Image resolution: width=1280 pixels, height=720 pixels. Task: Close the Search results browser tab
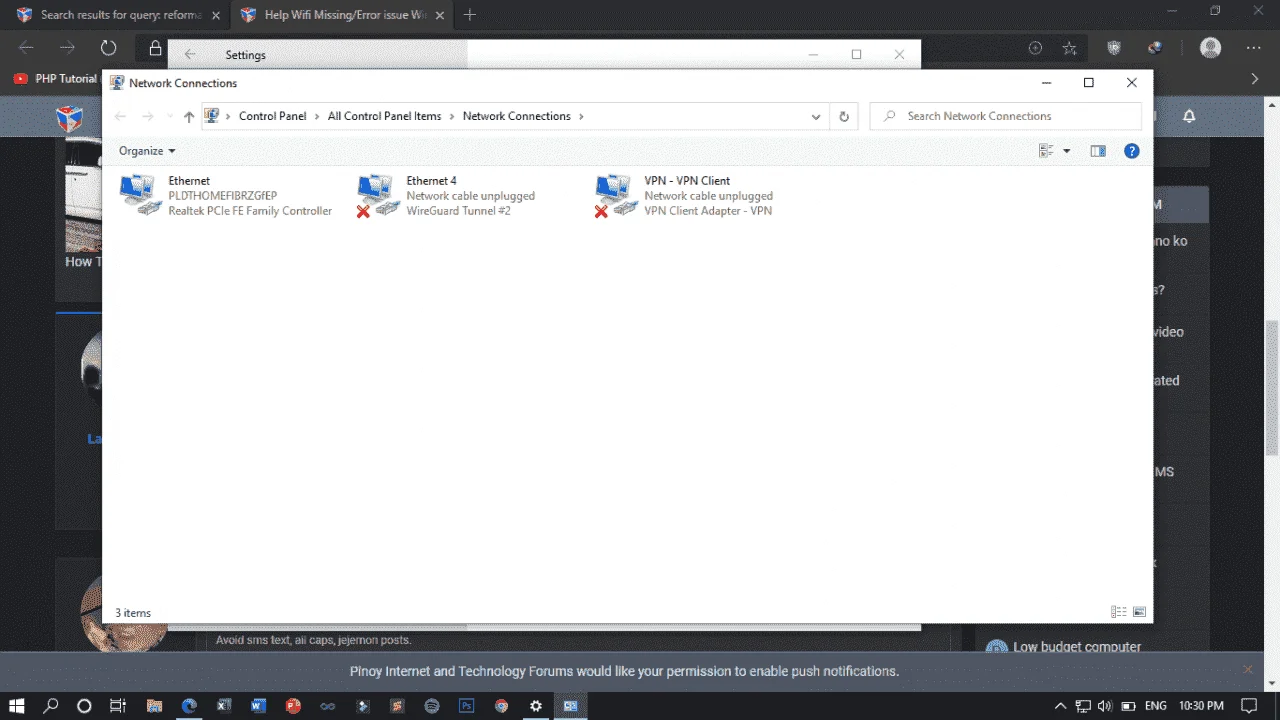(216, 15)
